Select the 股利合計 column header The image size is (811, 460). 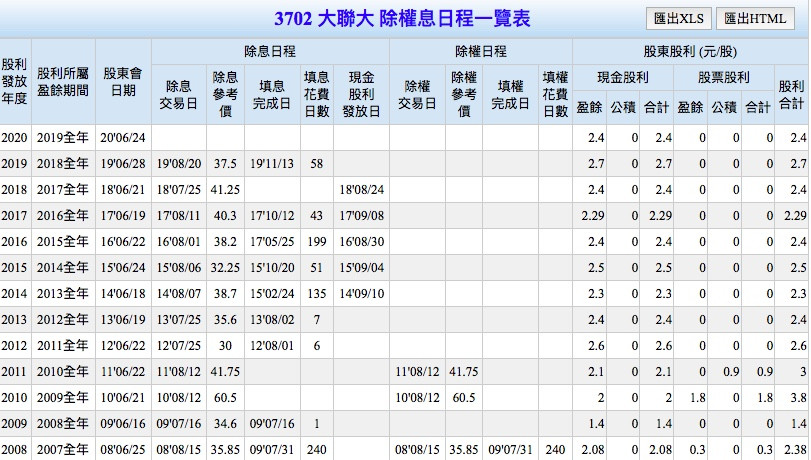[x=791, y=94]
